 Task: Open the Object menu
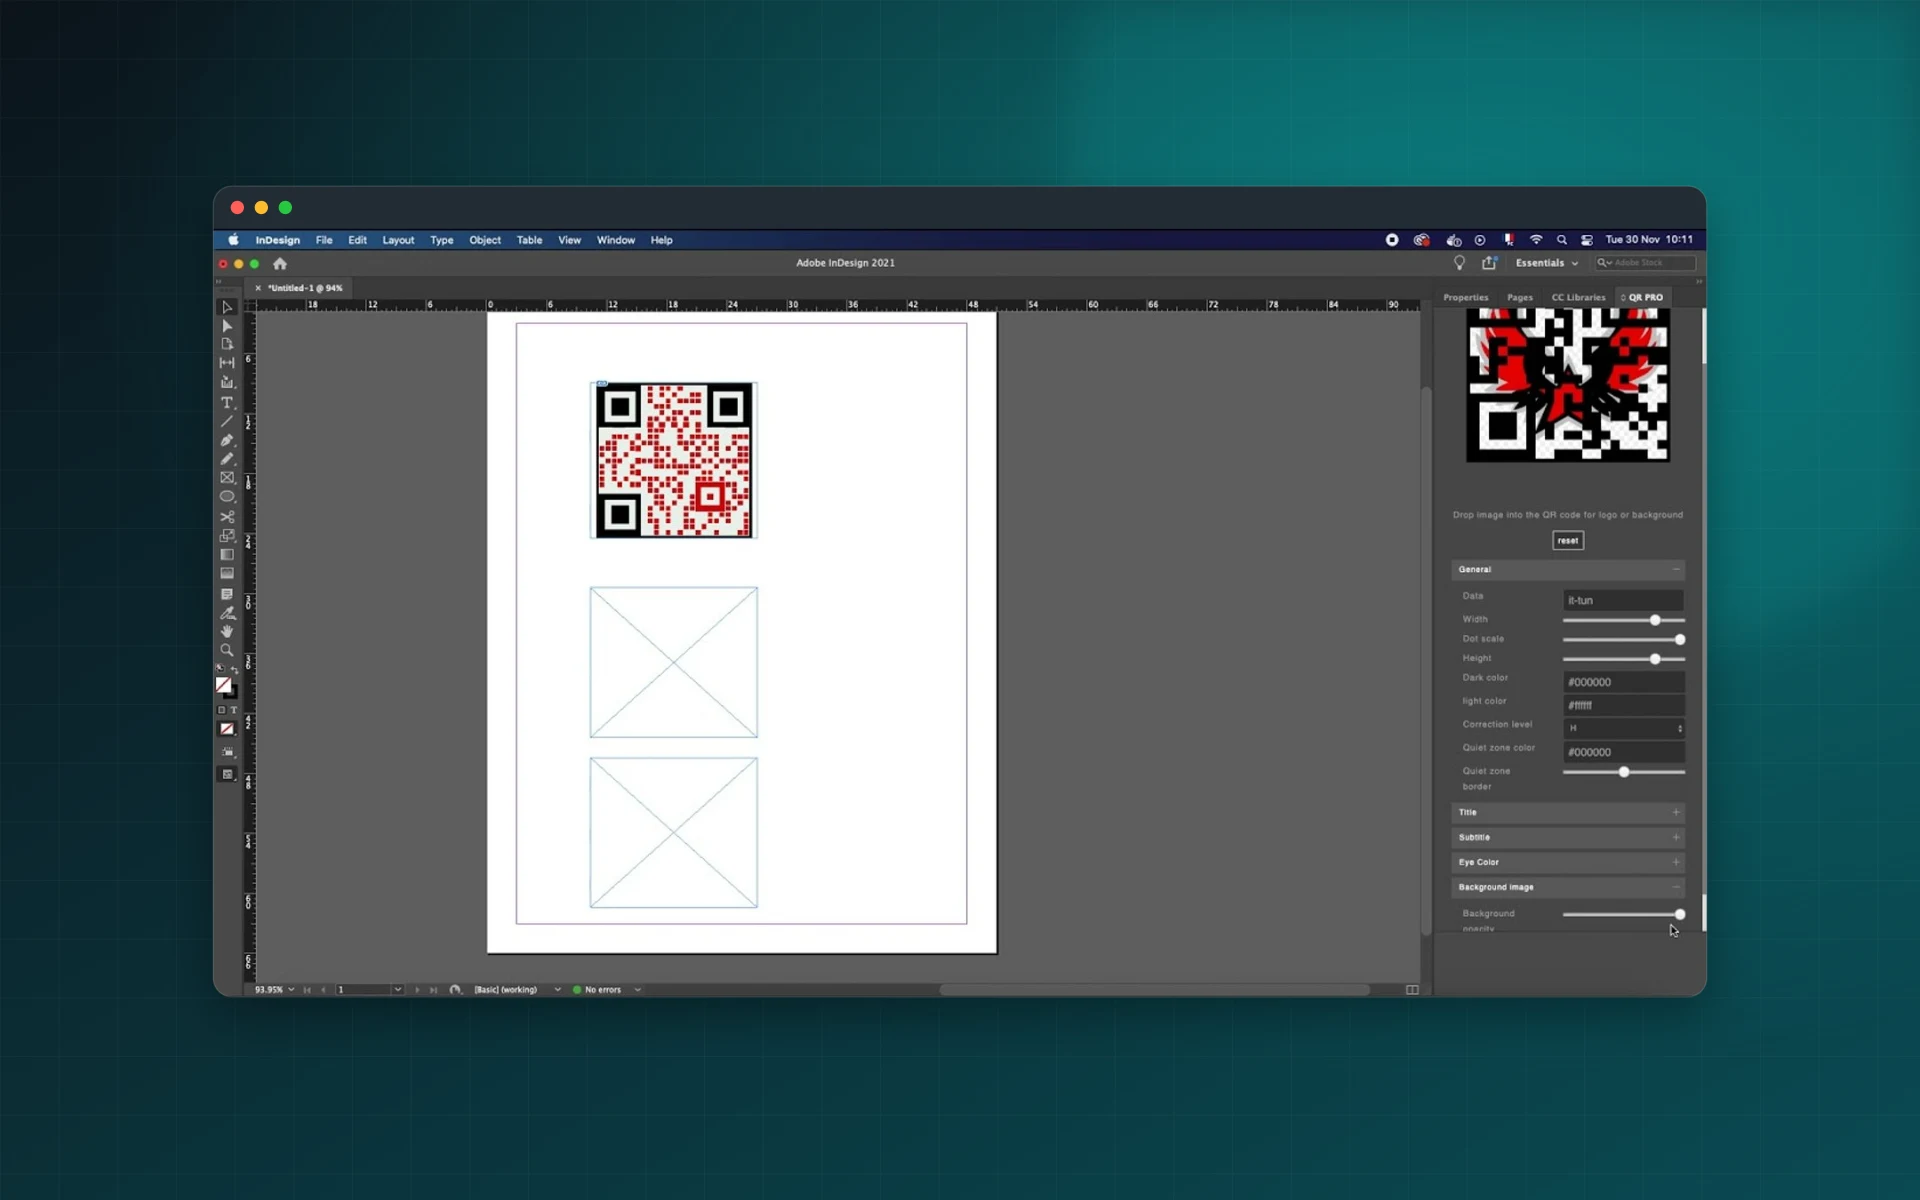(485, 240)
